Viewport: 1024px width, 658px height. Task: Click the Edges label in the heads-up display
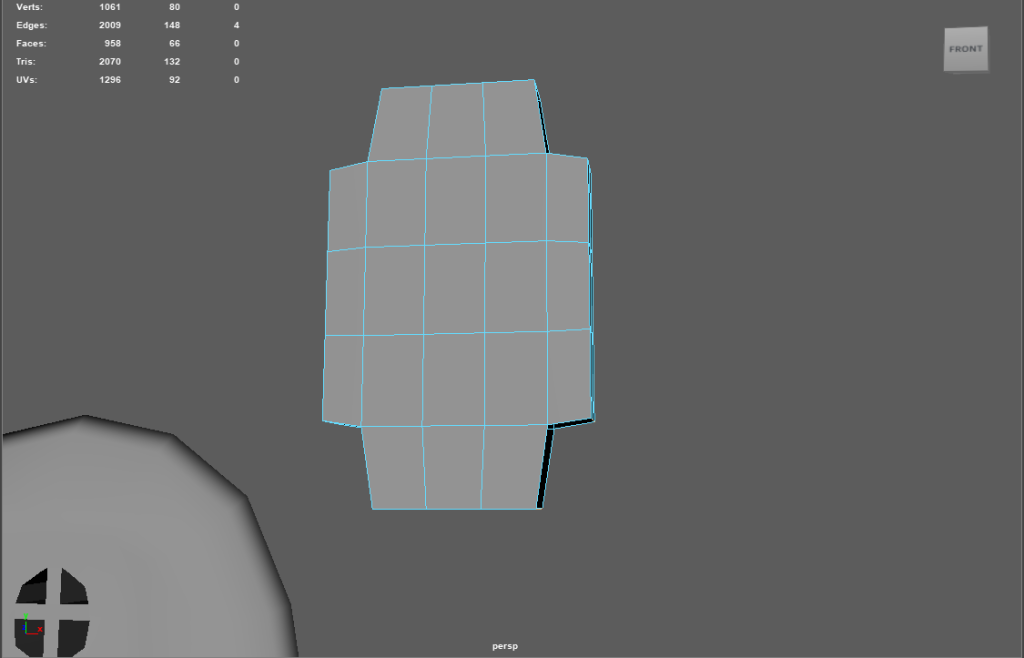tap(32, 25)
